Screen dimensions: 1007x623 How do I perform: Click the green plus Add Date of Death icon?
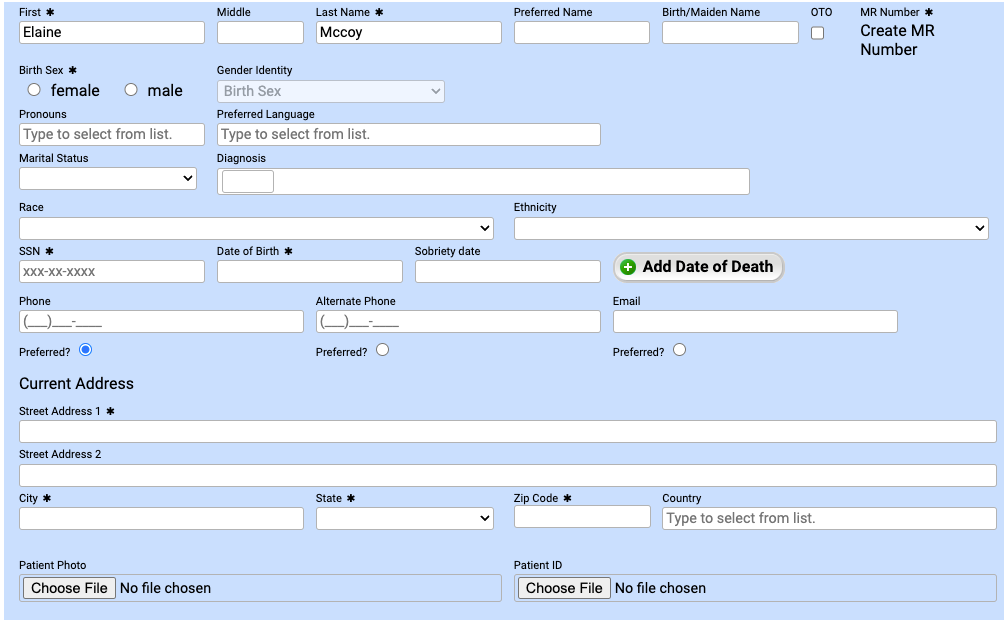pyautogui.click(x=627, y=267)
